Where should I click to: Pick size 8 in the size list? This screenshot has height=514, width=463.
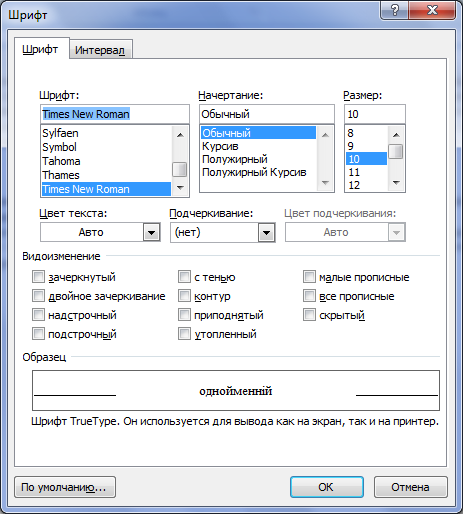click(x=366, y=133)
